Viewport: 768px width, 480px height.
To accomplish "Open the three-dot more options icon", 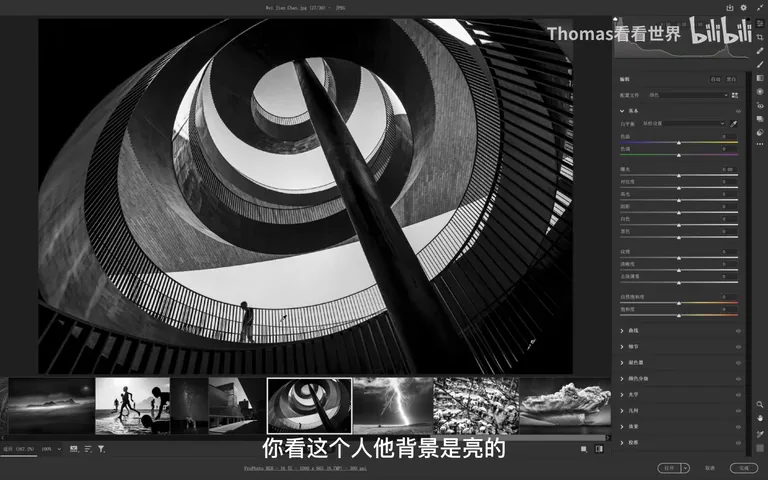I will click(760, 144).
